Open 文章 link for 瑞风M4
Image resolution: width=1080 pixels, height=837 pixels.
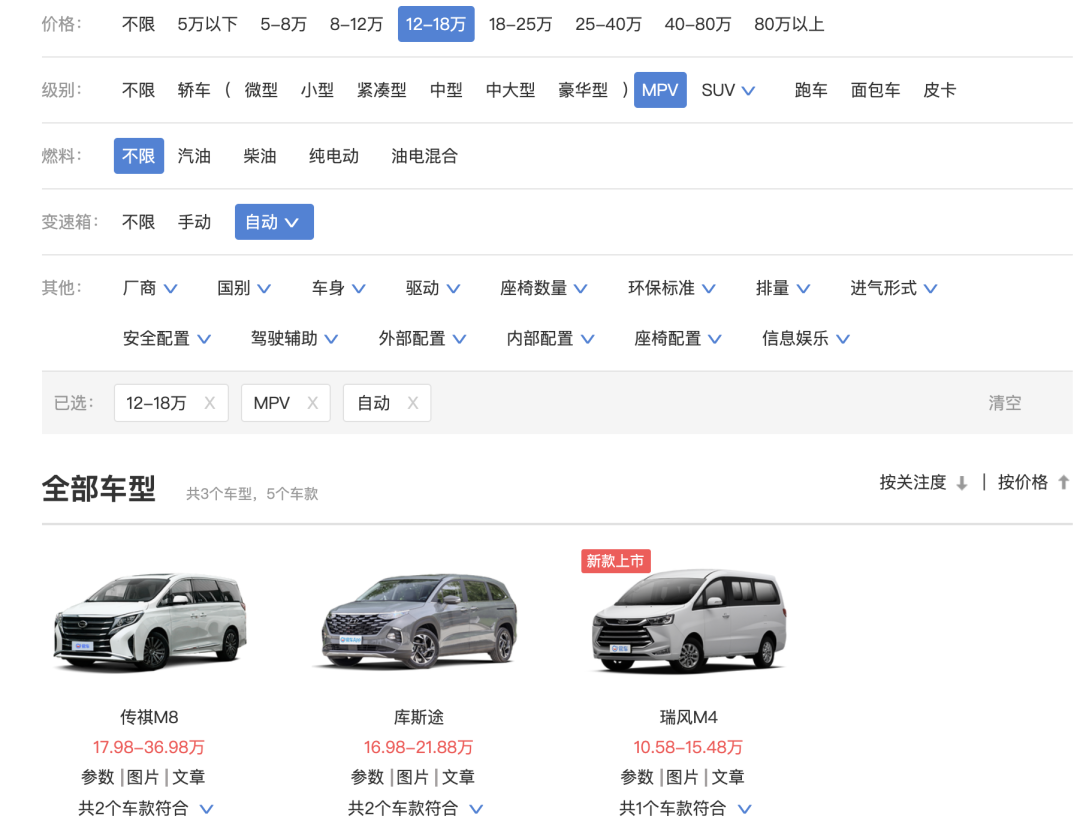click(x=728, y=777)
